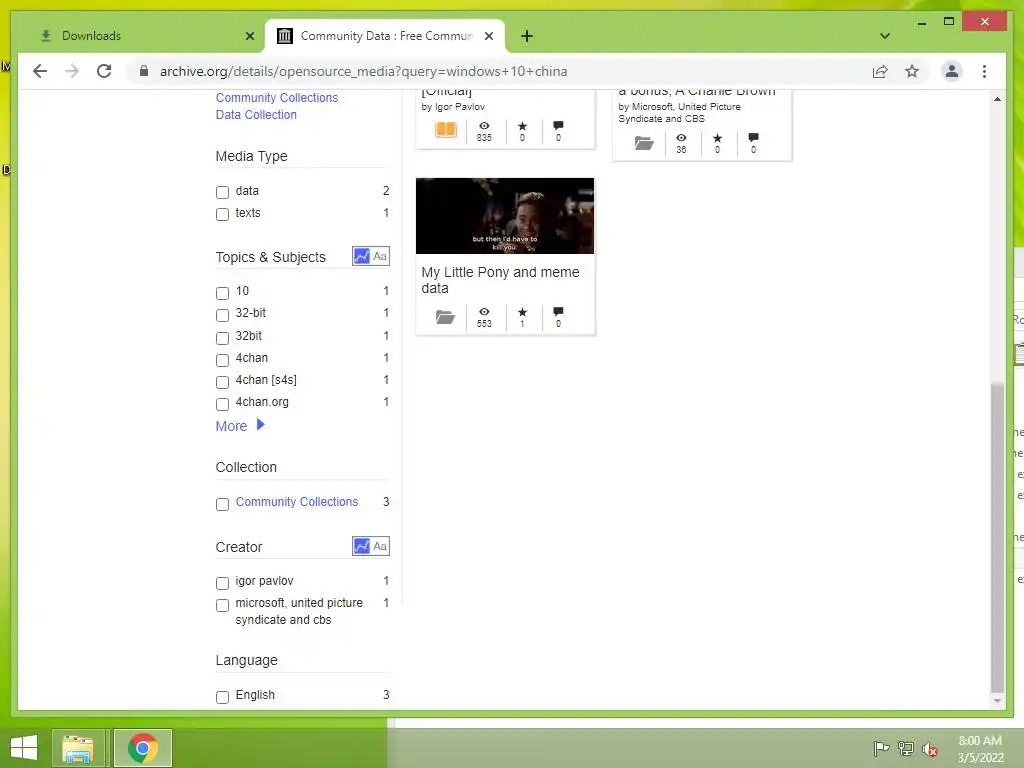1024x768 pixels.
Task: Check the data media type filter
Action: tap(222, 192)
